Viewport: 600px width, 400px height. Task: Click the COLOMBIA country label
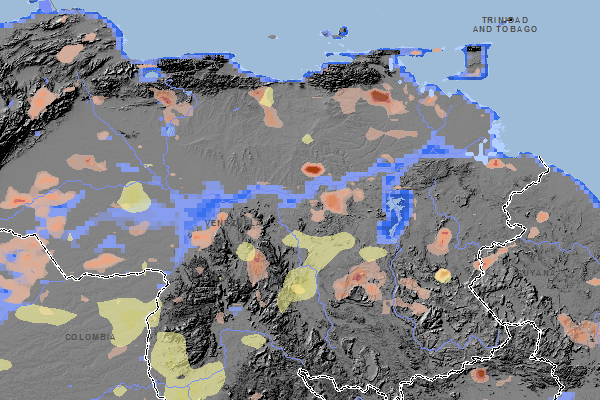91,337
